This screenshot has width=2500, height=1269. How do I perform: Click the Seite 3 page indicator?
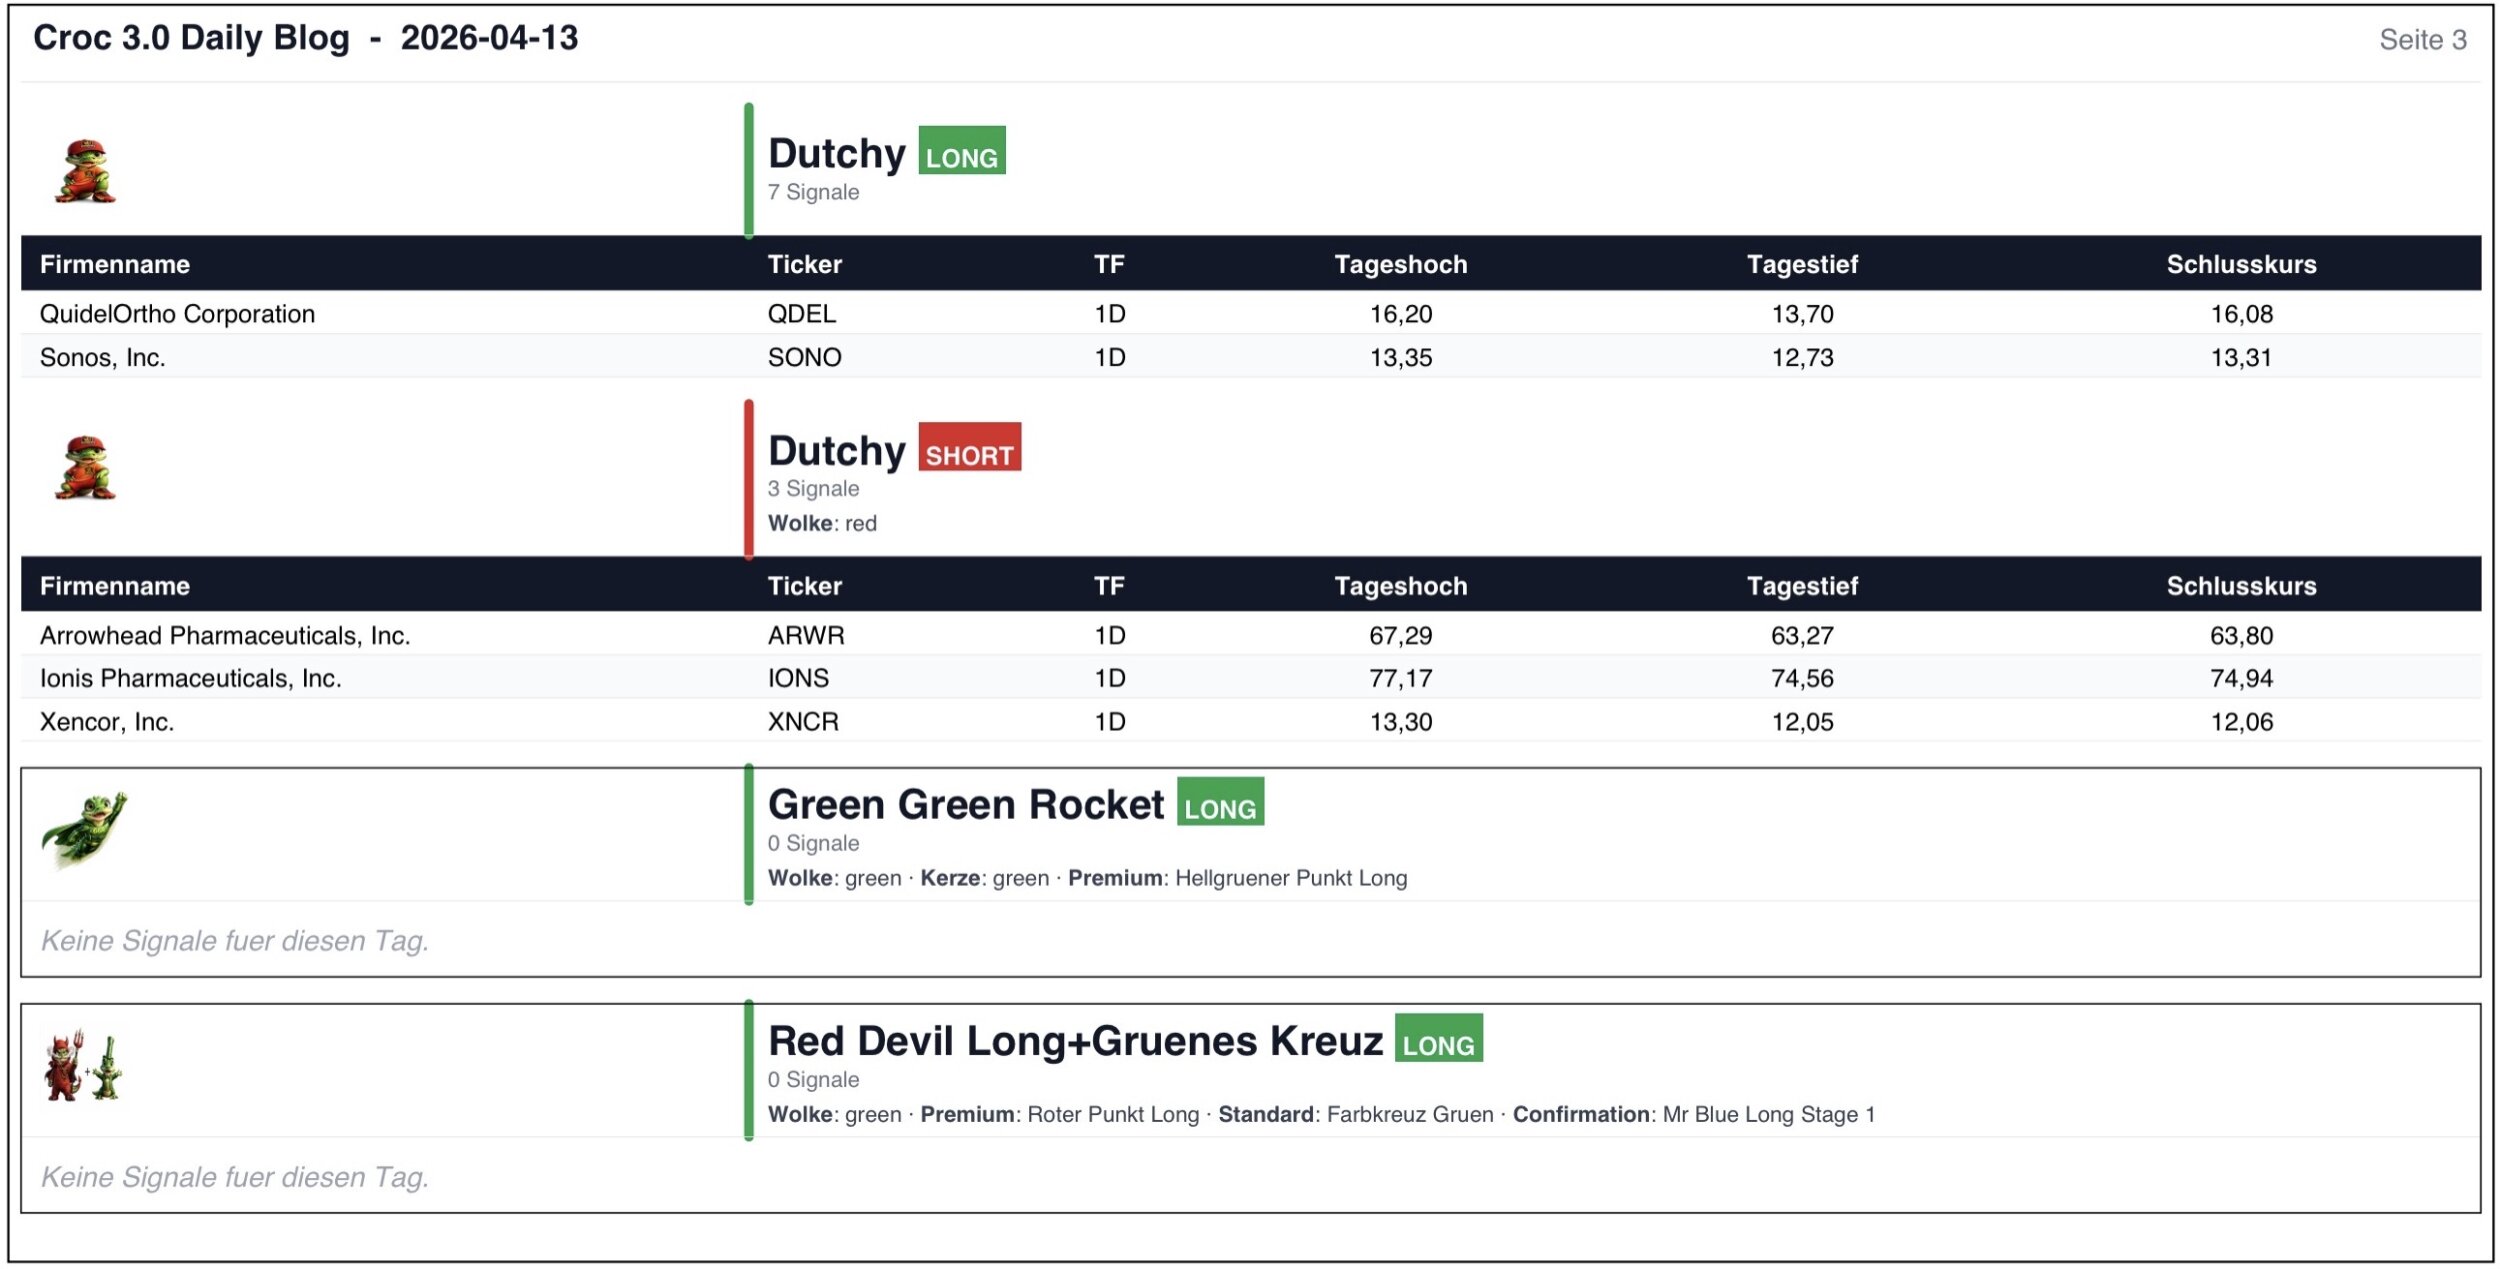pyautogui.click(x=2421, y=40)
